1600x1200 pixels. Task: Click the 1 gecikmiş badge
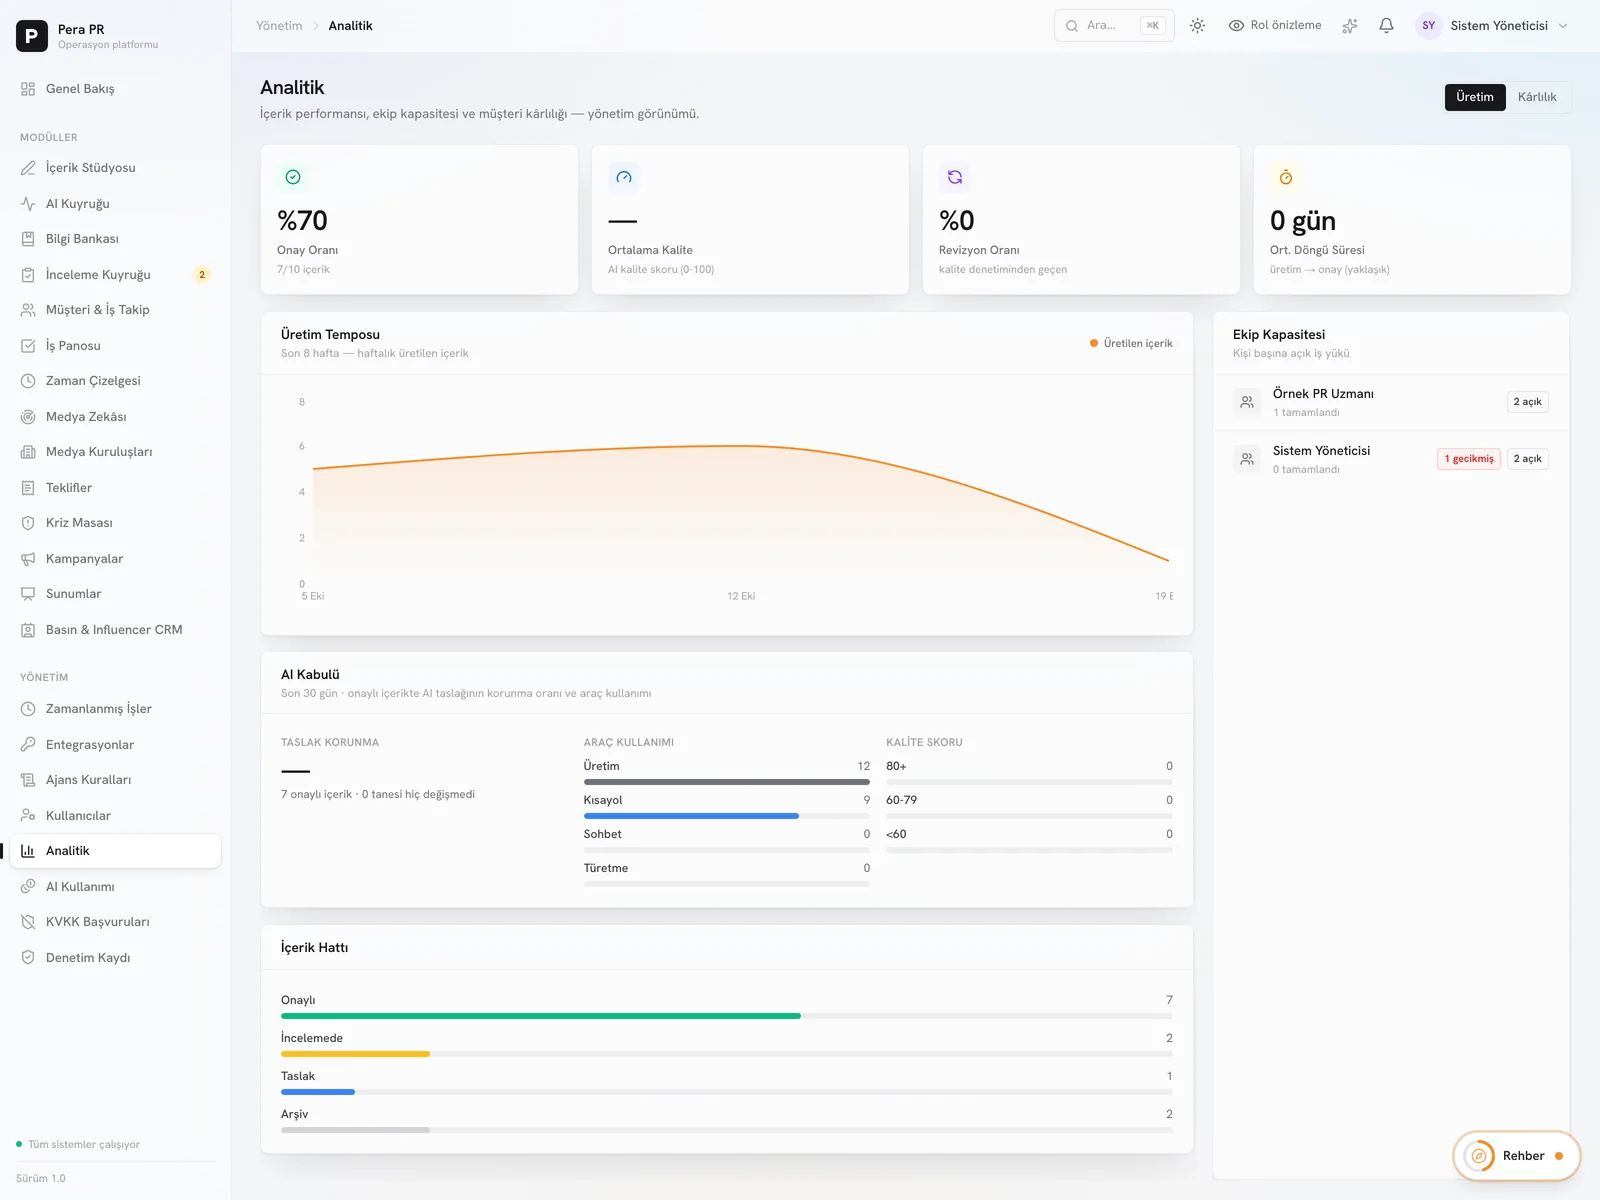pyautogui.click(x=1469, y=459)
